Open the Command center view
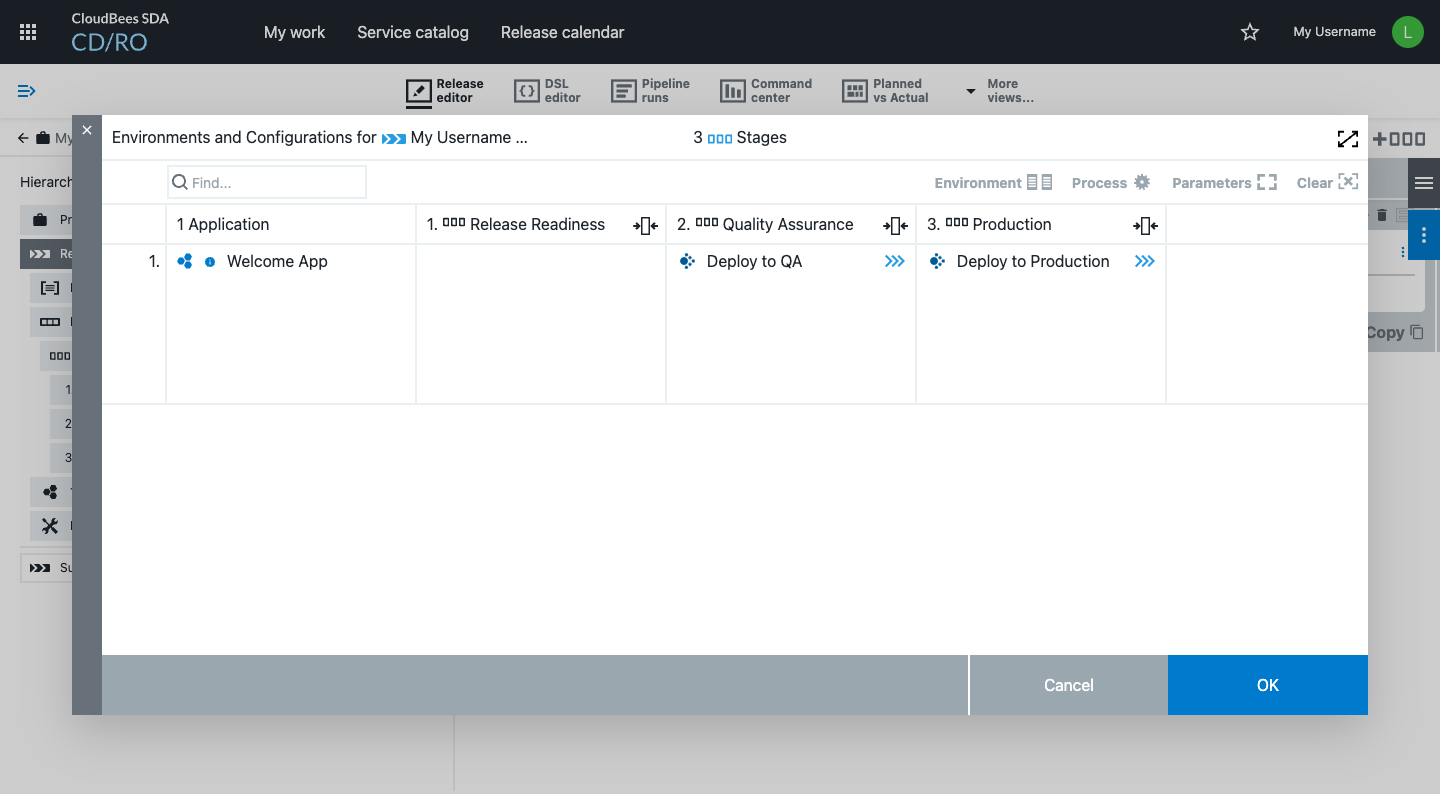1440x794 pixels. [x=766, y=91]
